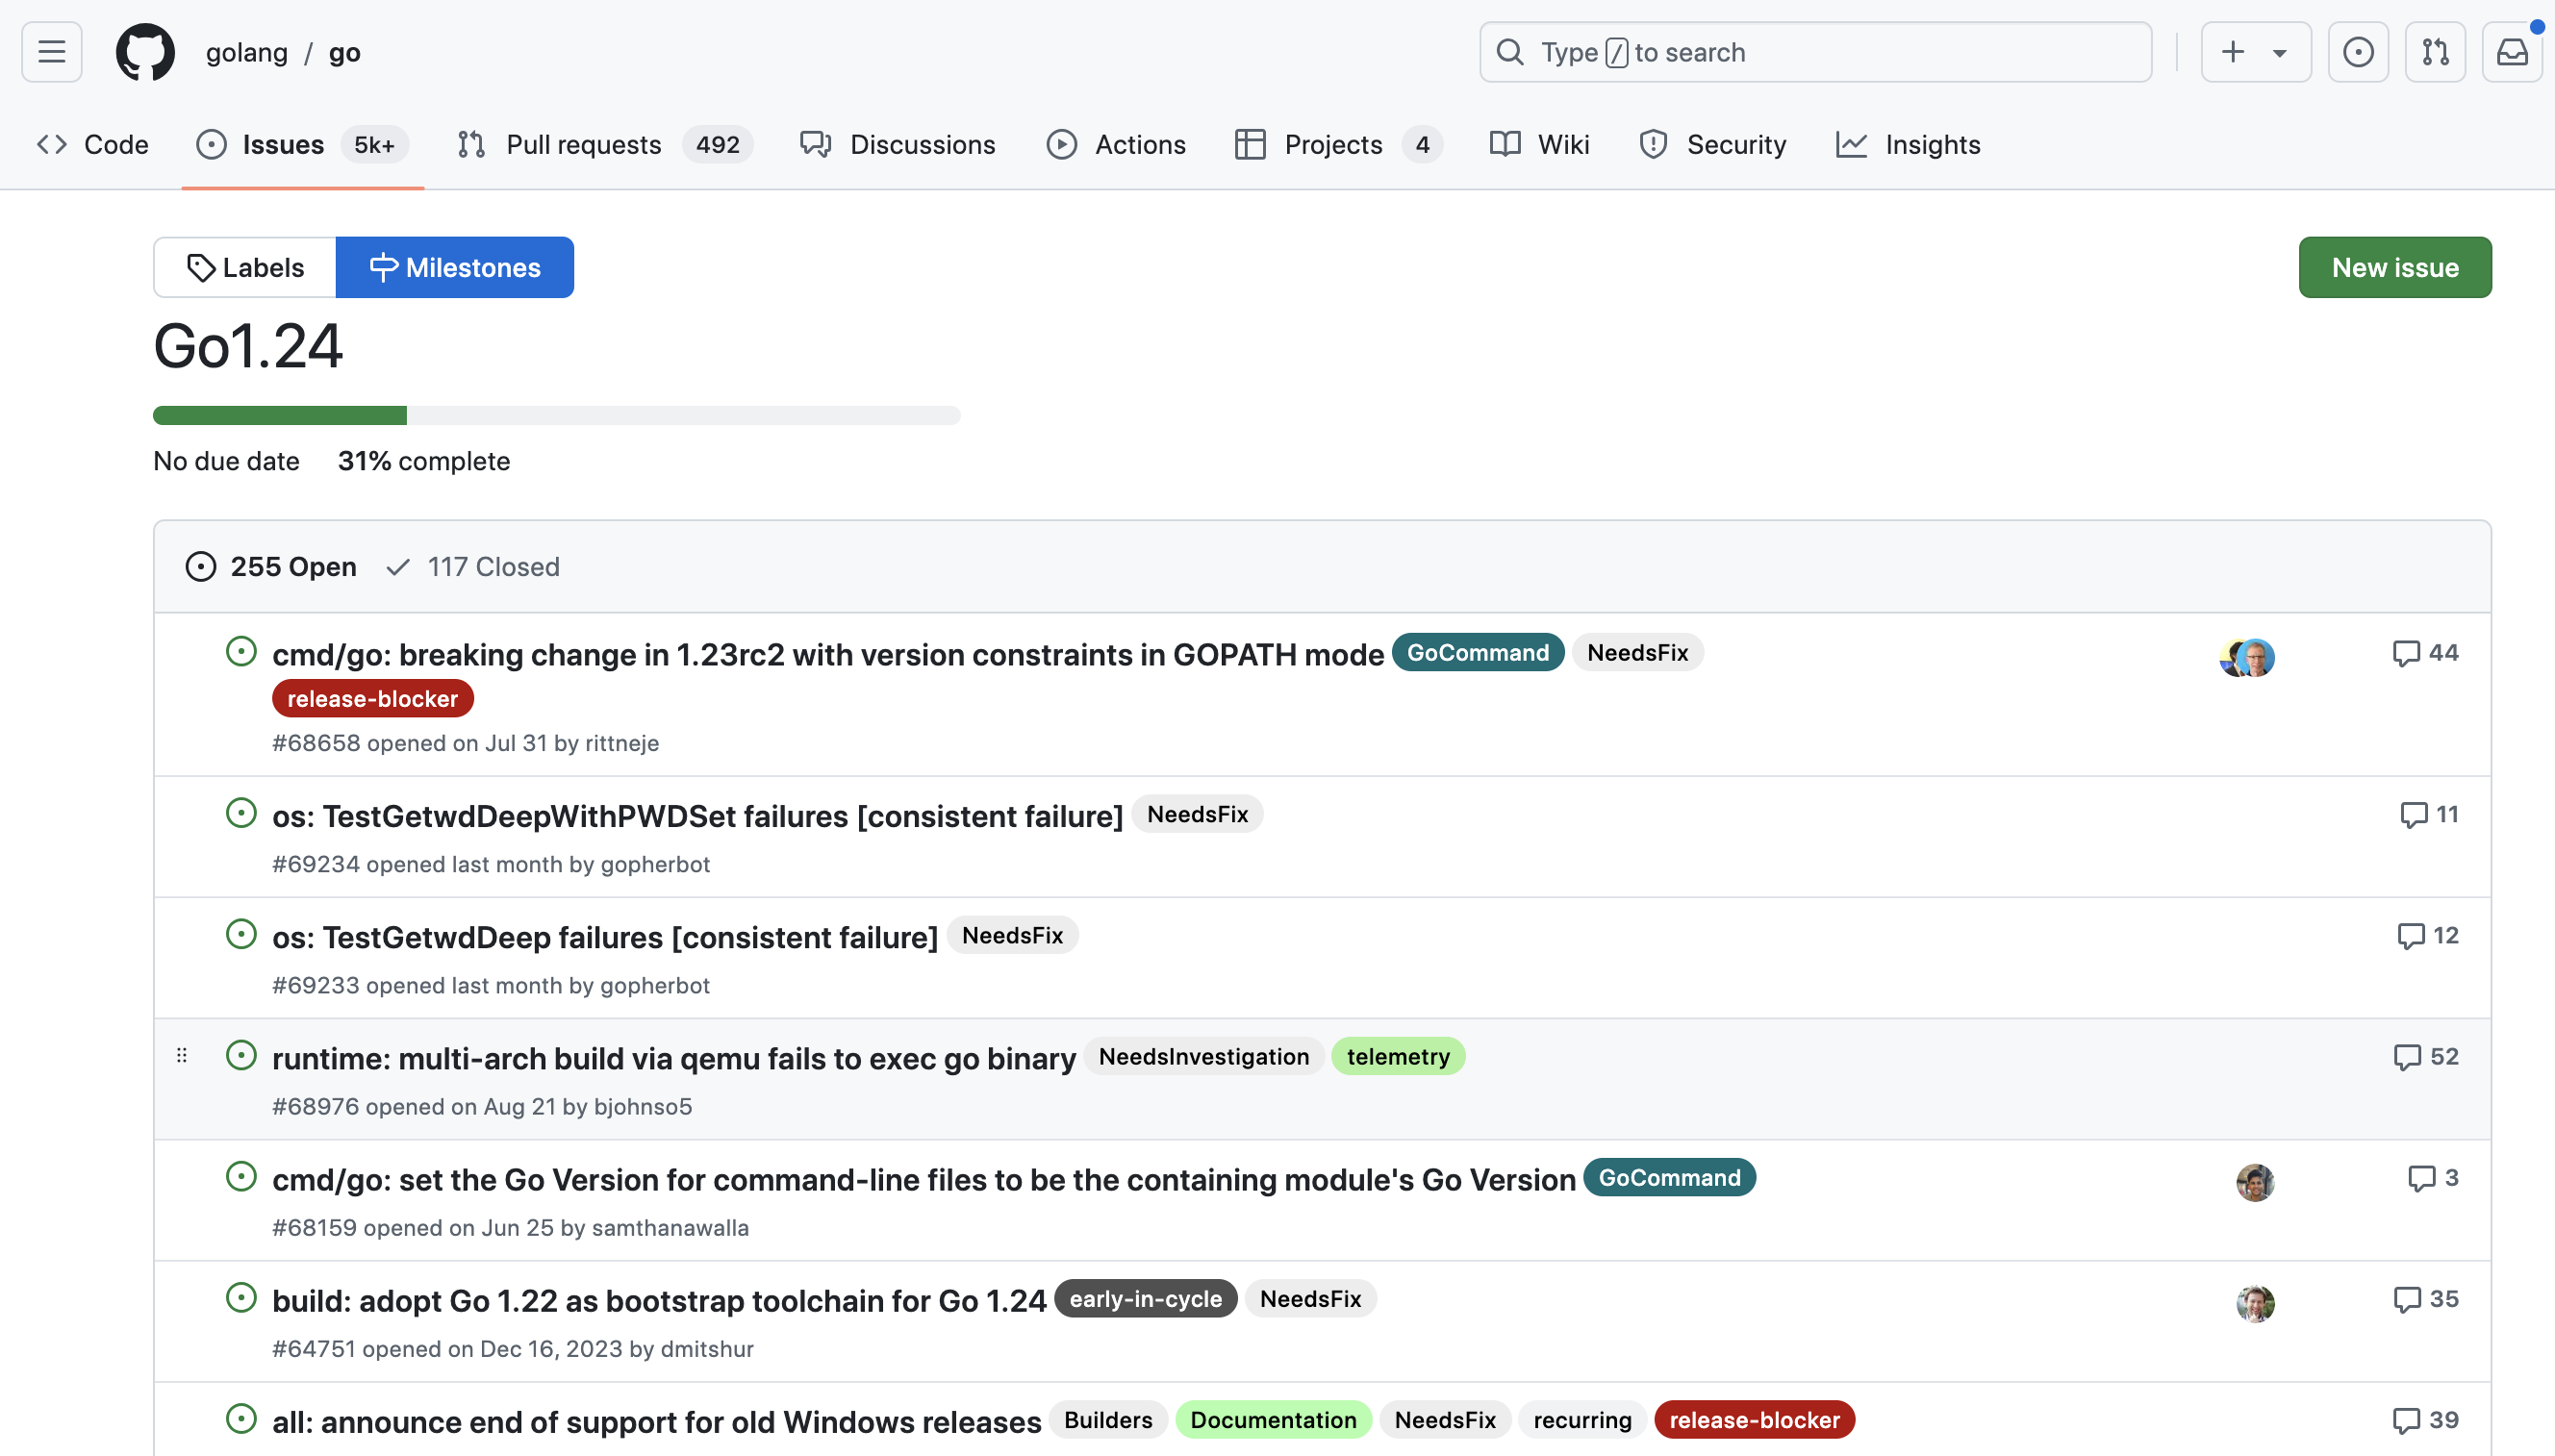The height and width of the screenshot is (1456, 2555).
Task: Open the issues shortcut icon in the header
Action: point(2358,52)
